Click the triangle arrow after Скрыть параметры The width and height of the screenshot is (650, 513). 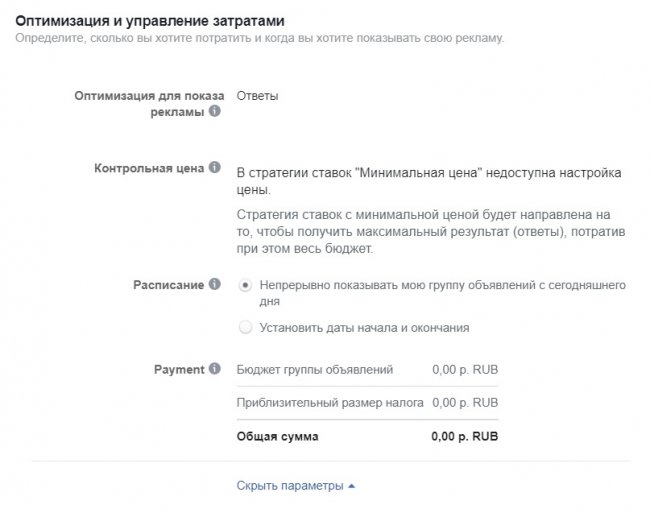[351, 486]
